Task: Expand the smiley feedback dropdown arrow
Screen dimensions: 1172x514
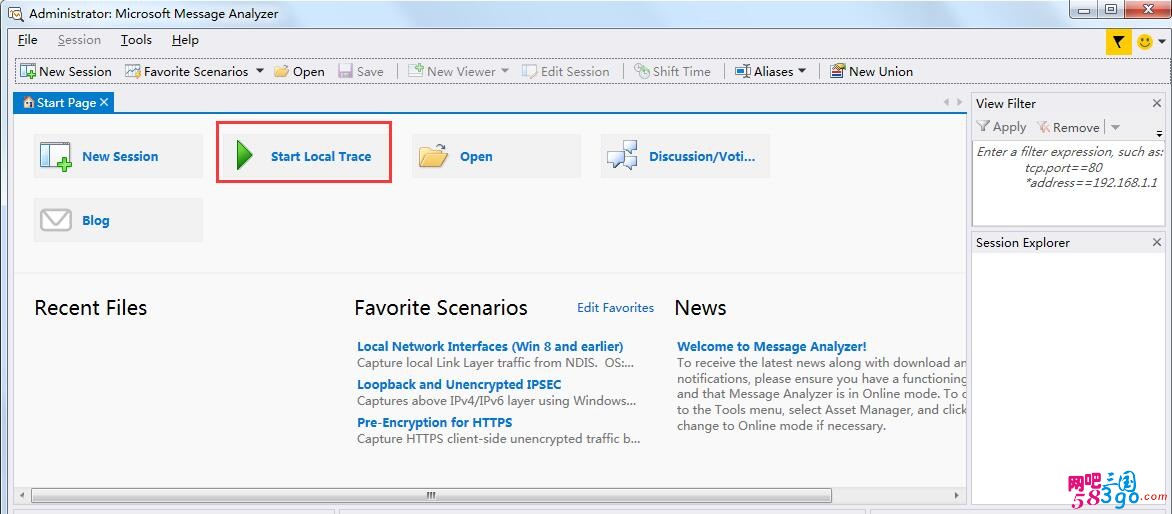Action: point(1162,43)
